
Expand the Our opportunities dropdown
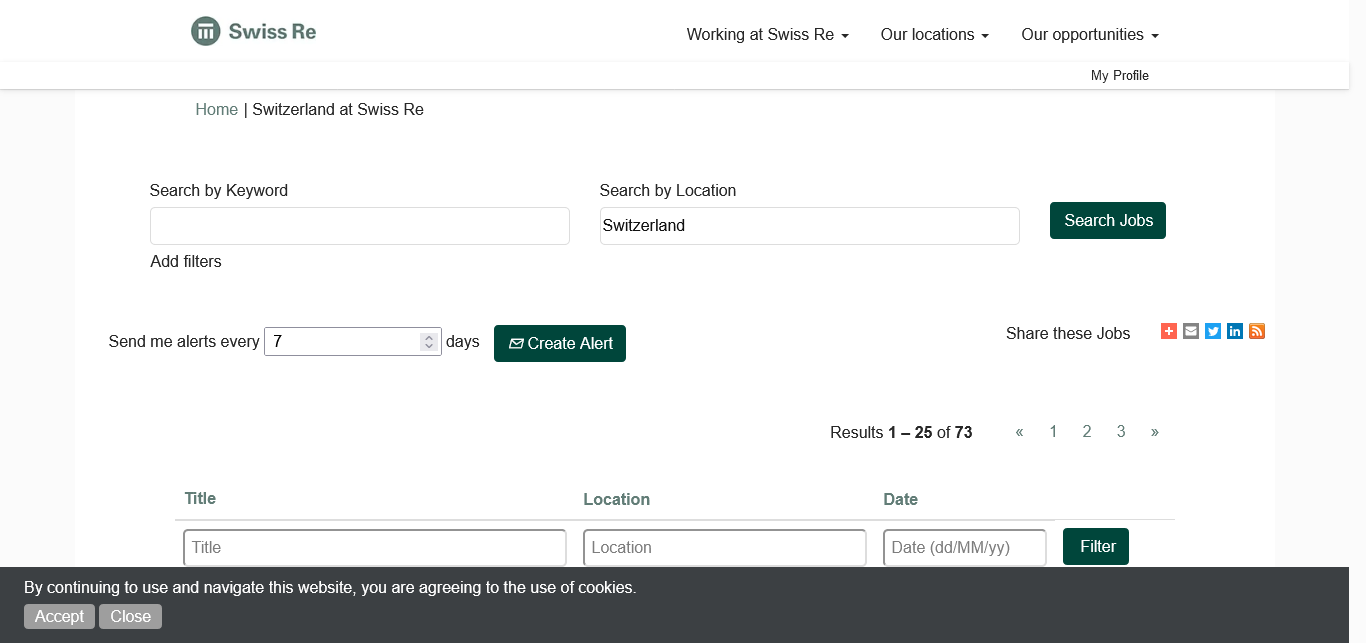[x=1089, y=34]
